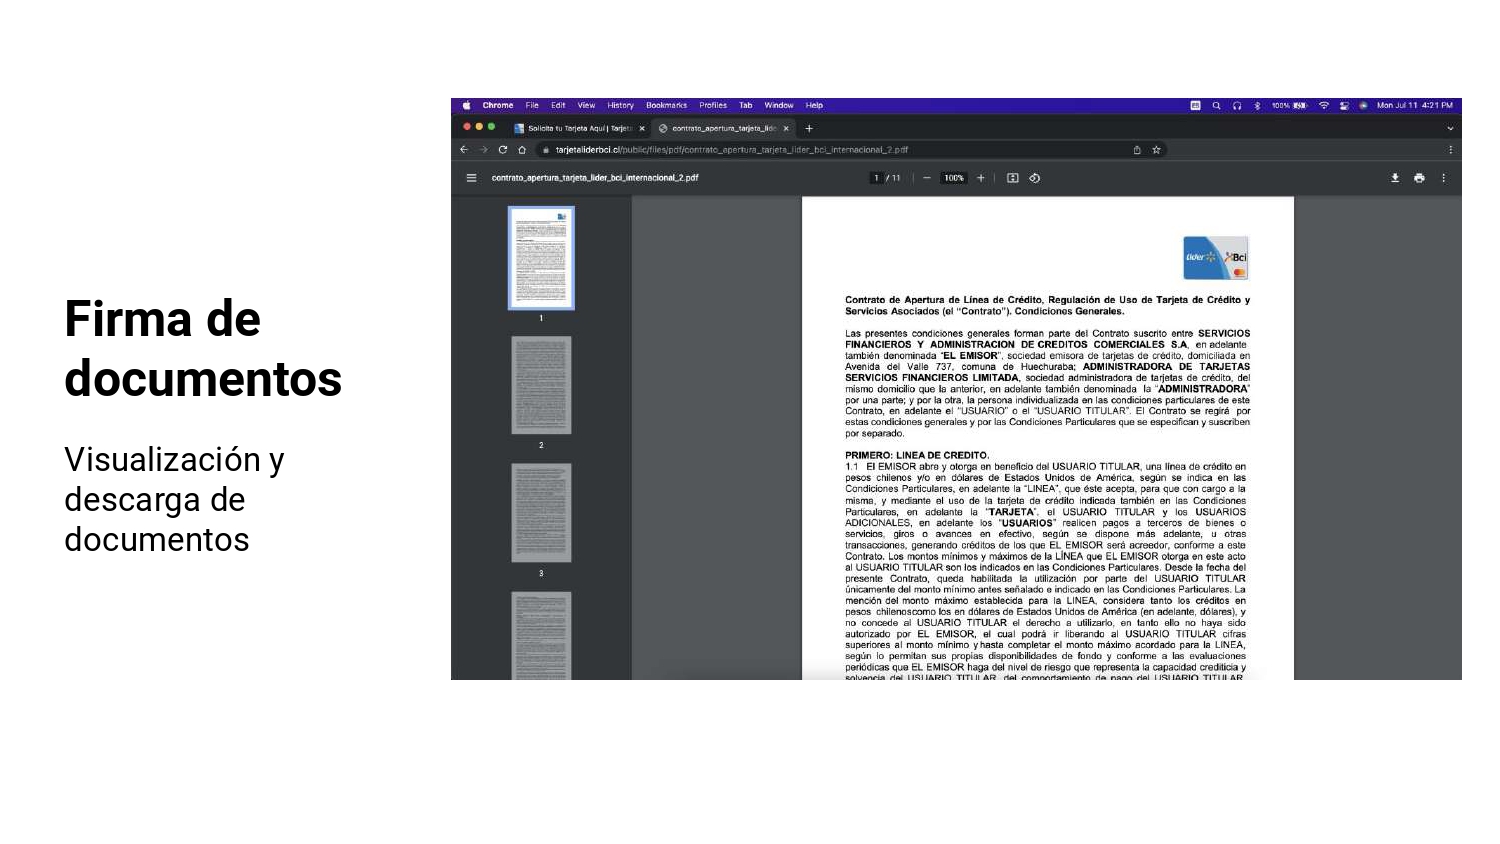The width and height of the screenshot is (1500, 844).
Task: Open the PDF viewer more actions menu
Action: pyautogui.click(x=1443, y=178)
